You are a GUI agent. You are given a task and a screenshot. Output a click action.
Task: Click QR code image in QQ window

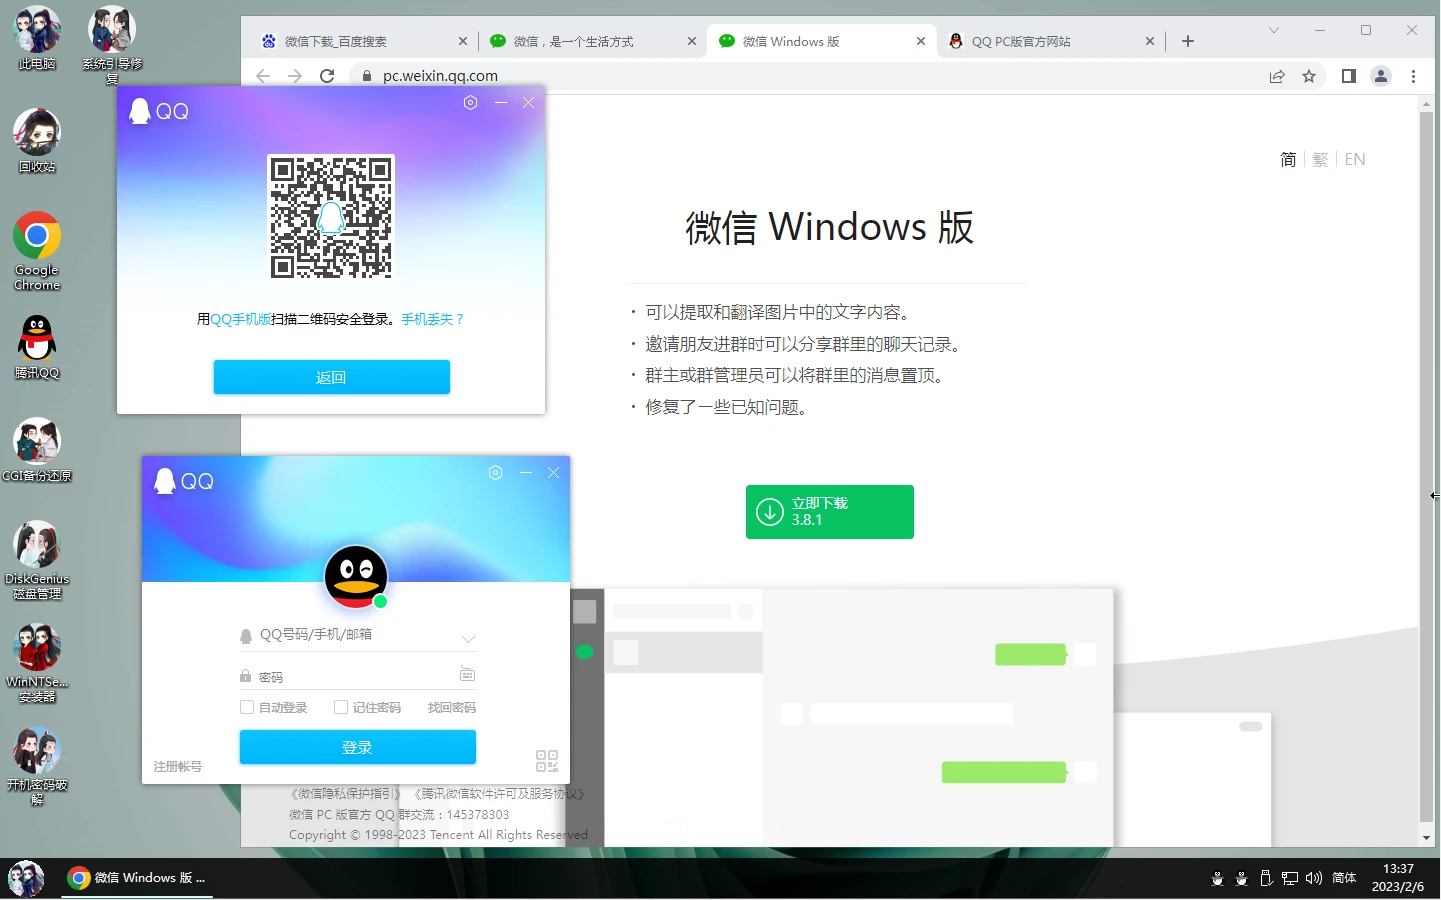pyautogui.click(x=331, y=217)
